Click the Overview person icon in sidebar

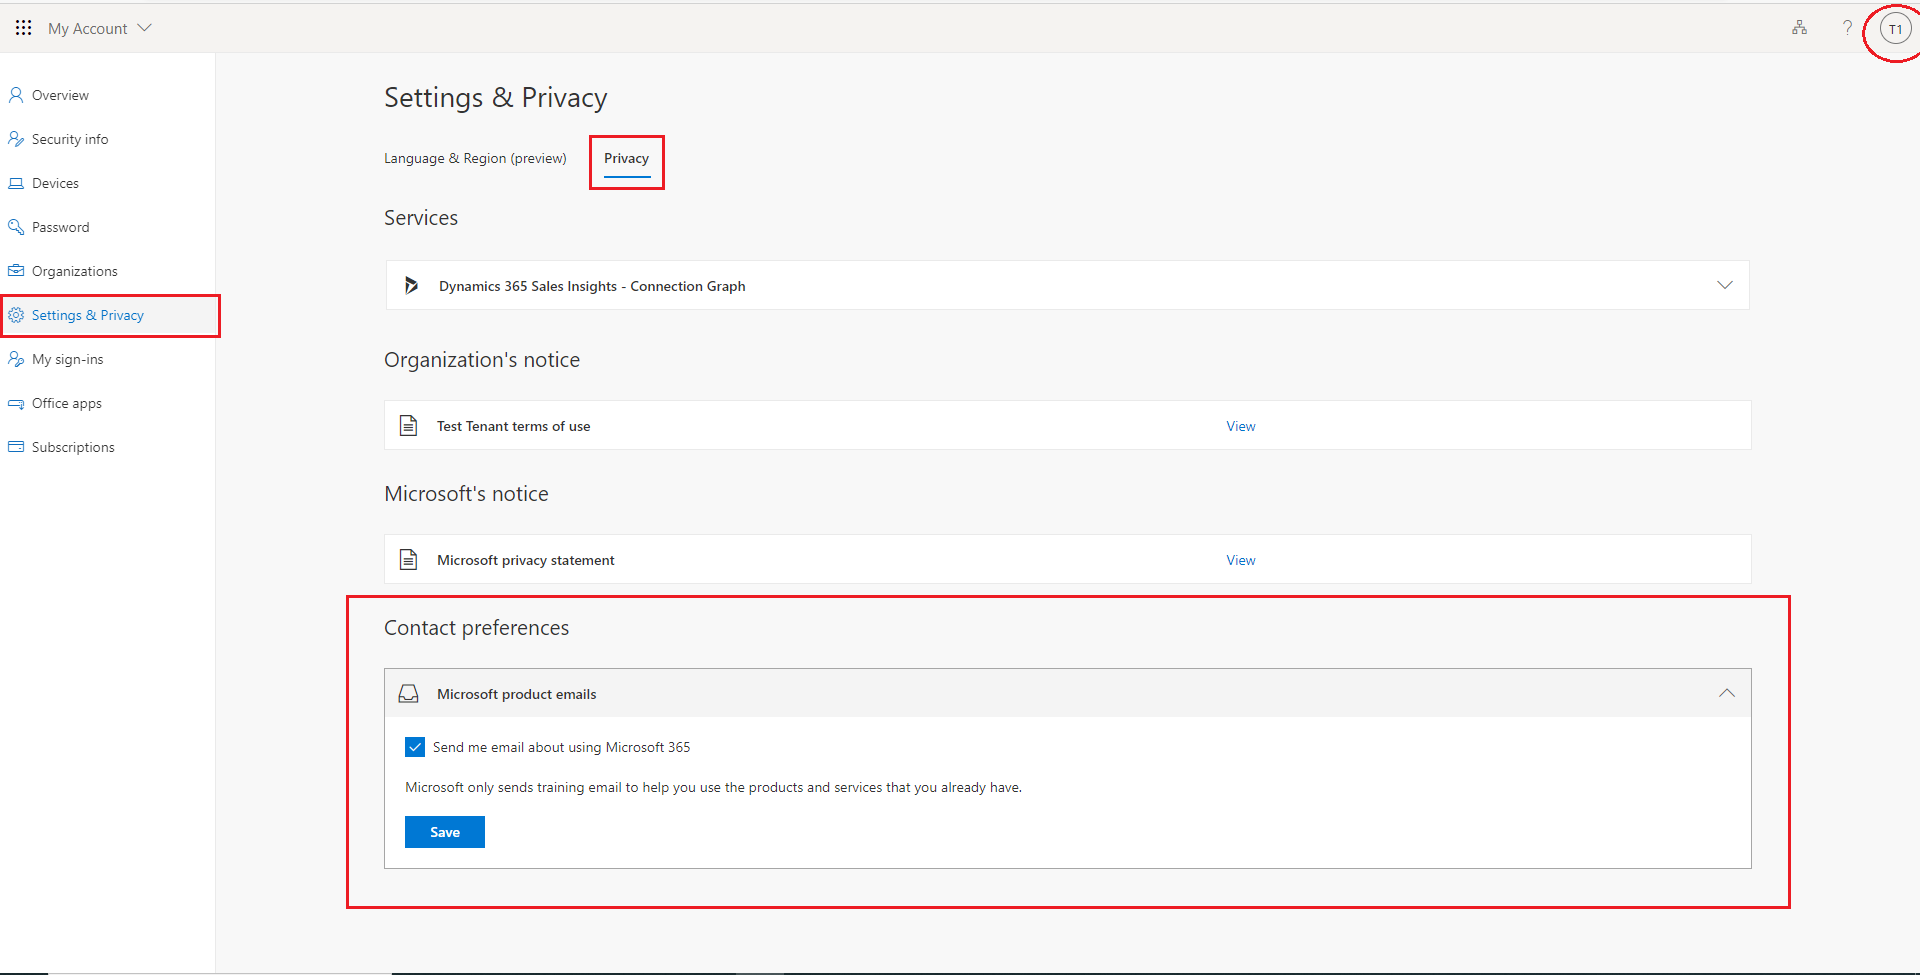coord(16,95)
